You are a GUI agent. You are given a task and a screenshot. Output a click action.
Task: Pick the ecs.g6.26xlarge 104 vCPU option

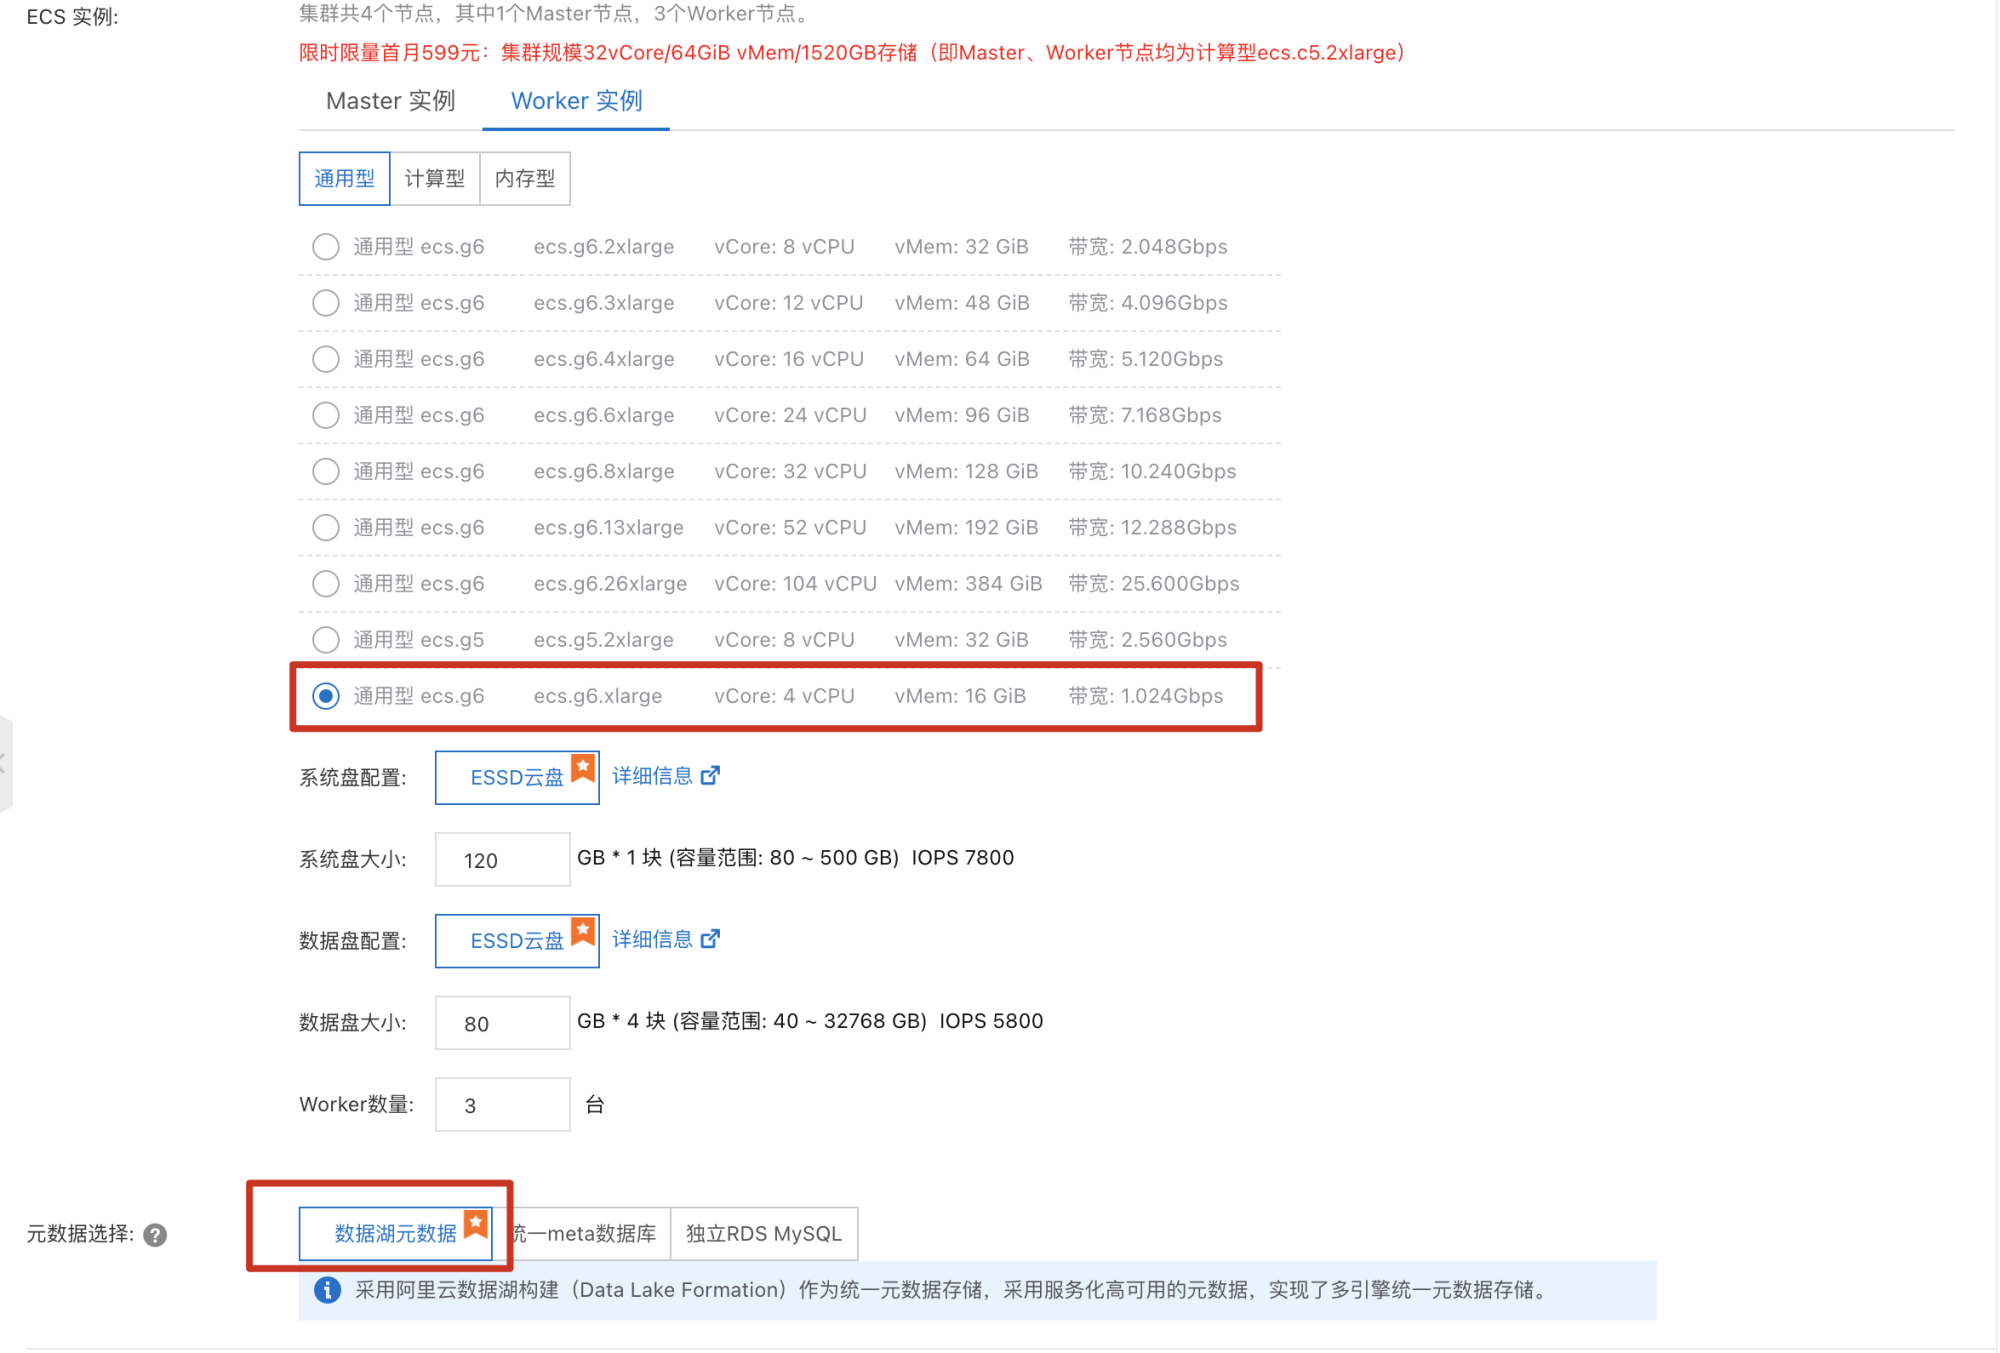[326, 584]
